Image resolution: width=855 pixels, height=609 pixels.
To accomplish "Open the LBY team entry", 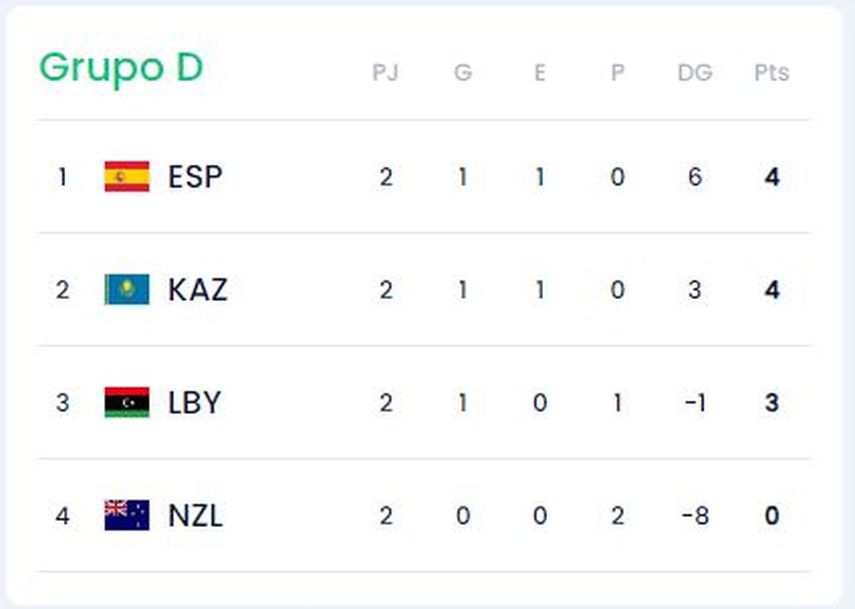I will coord(194,403).
